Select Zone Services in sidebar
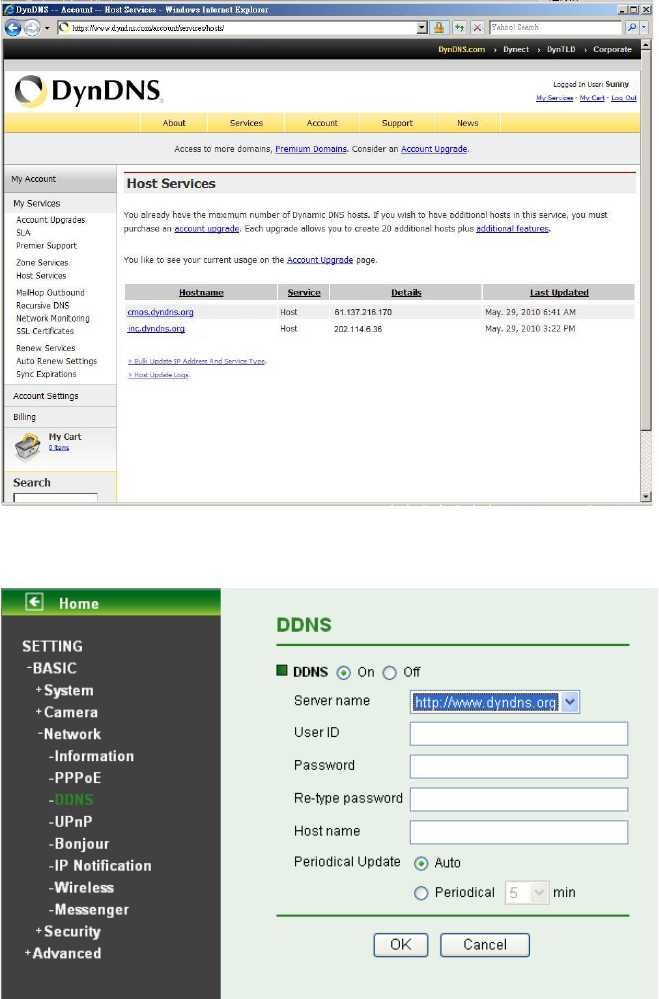This screenshot has height=999, width=659. 42,262
